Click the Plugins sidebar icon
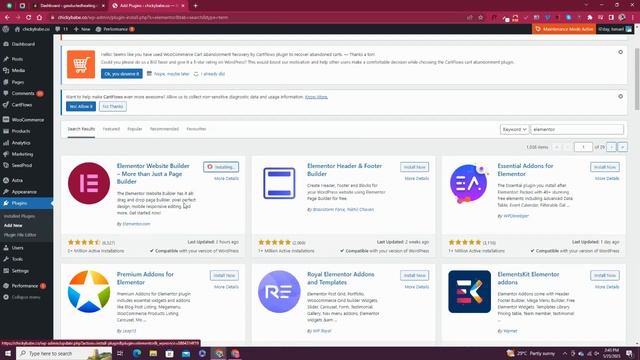Viewport: 640px width, 360px height. (6, 203)
